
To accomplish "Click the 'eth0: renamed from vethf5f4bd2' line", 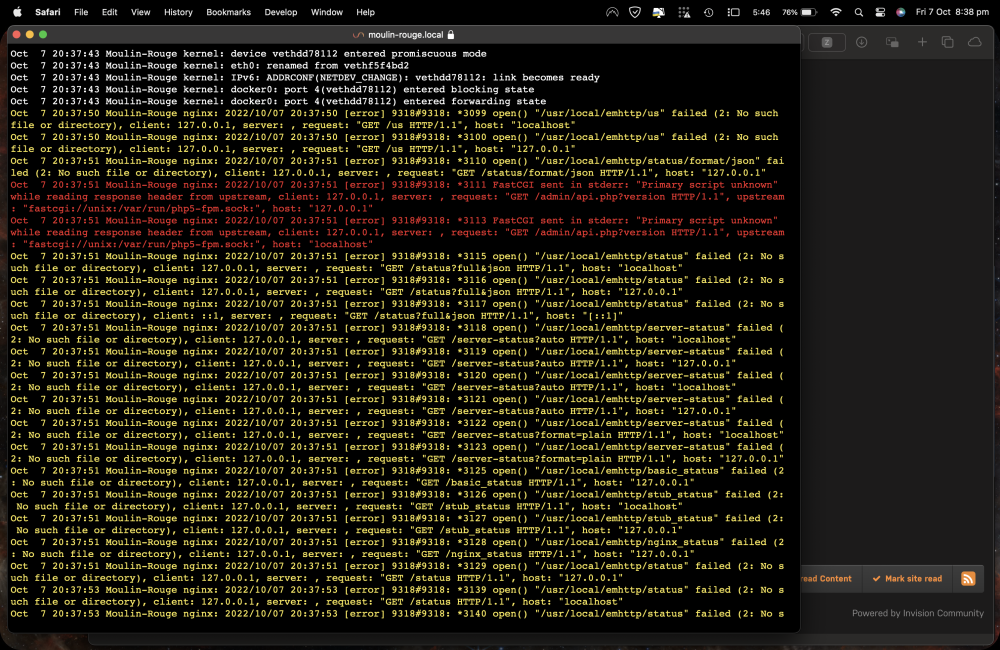I will [209, 66].
